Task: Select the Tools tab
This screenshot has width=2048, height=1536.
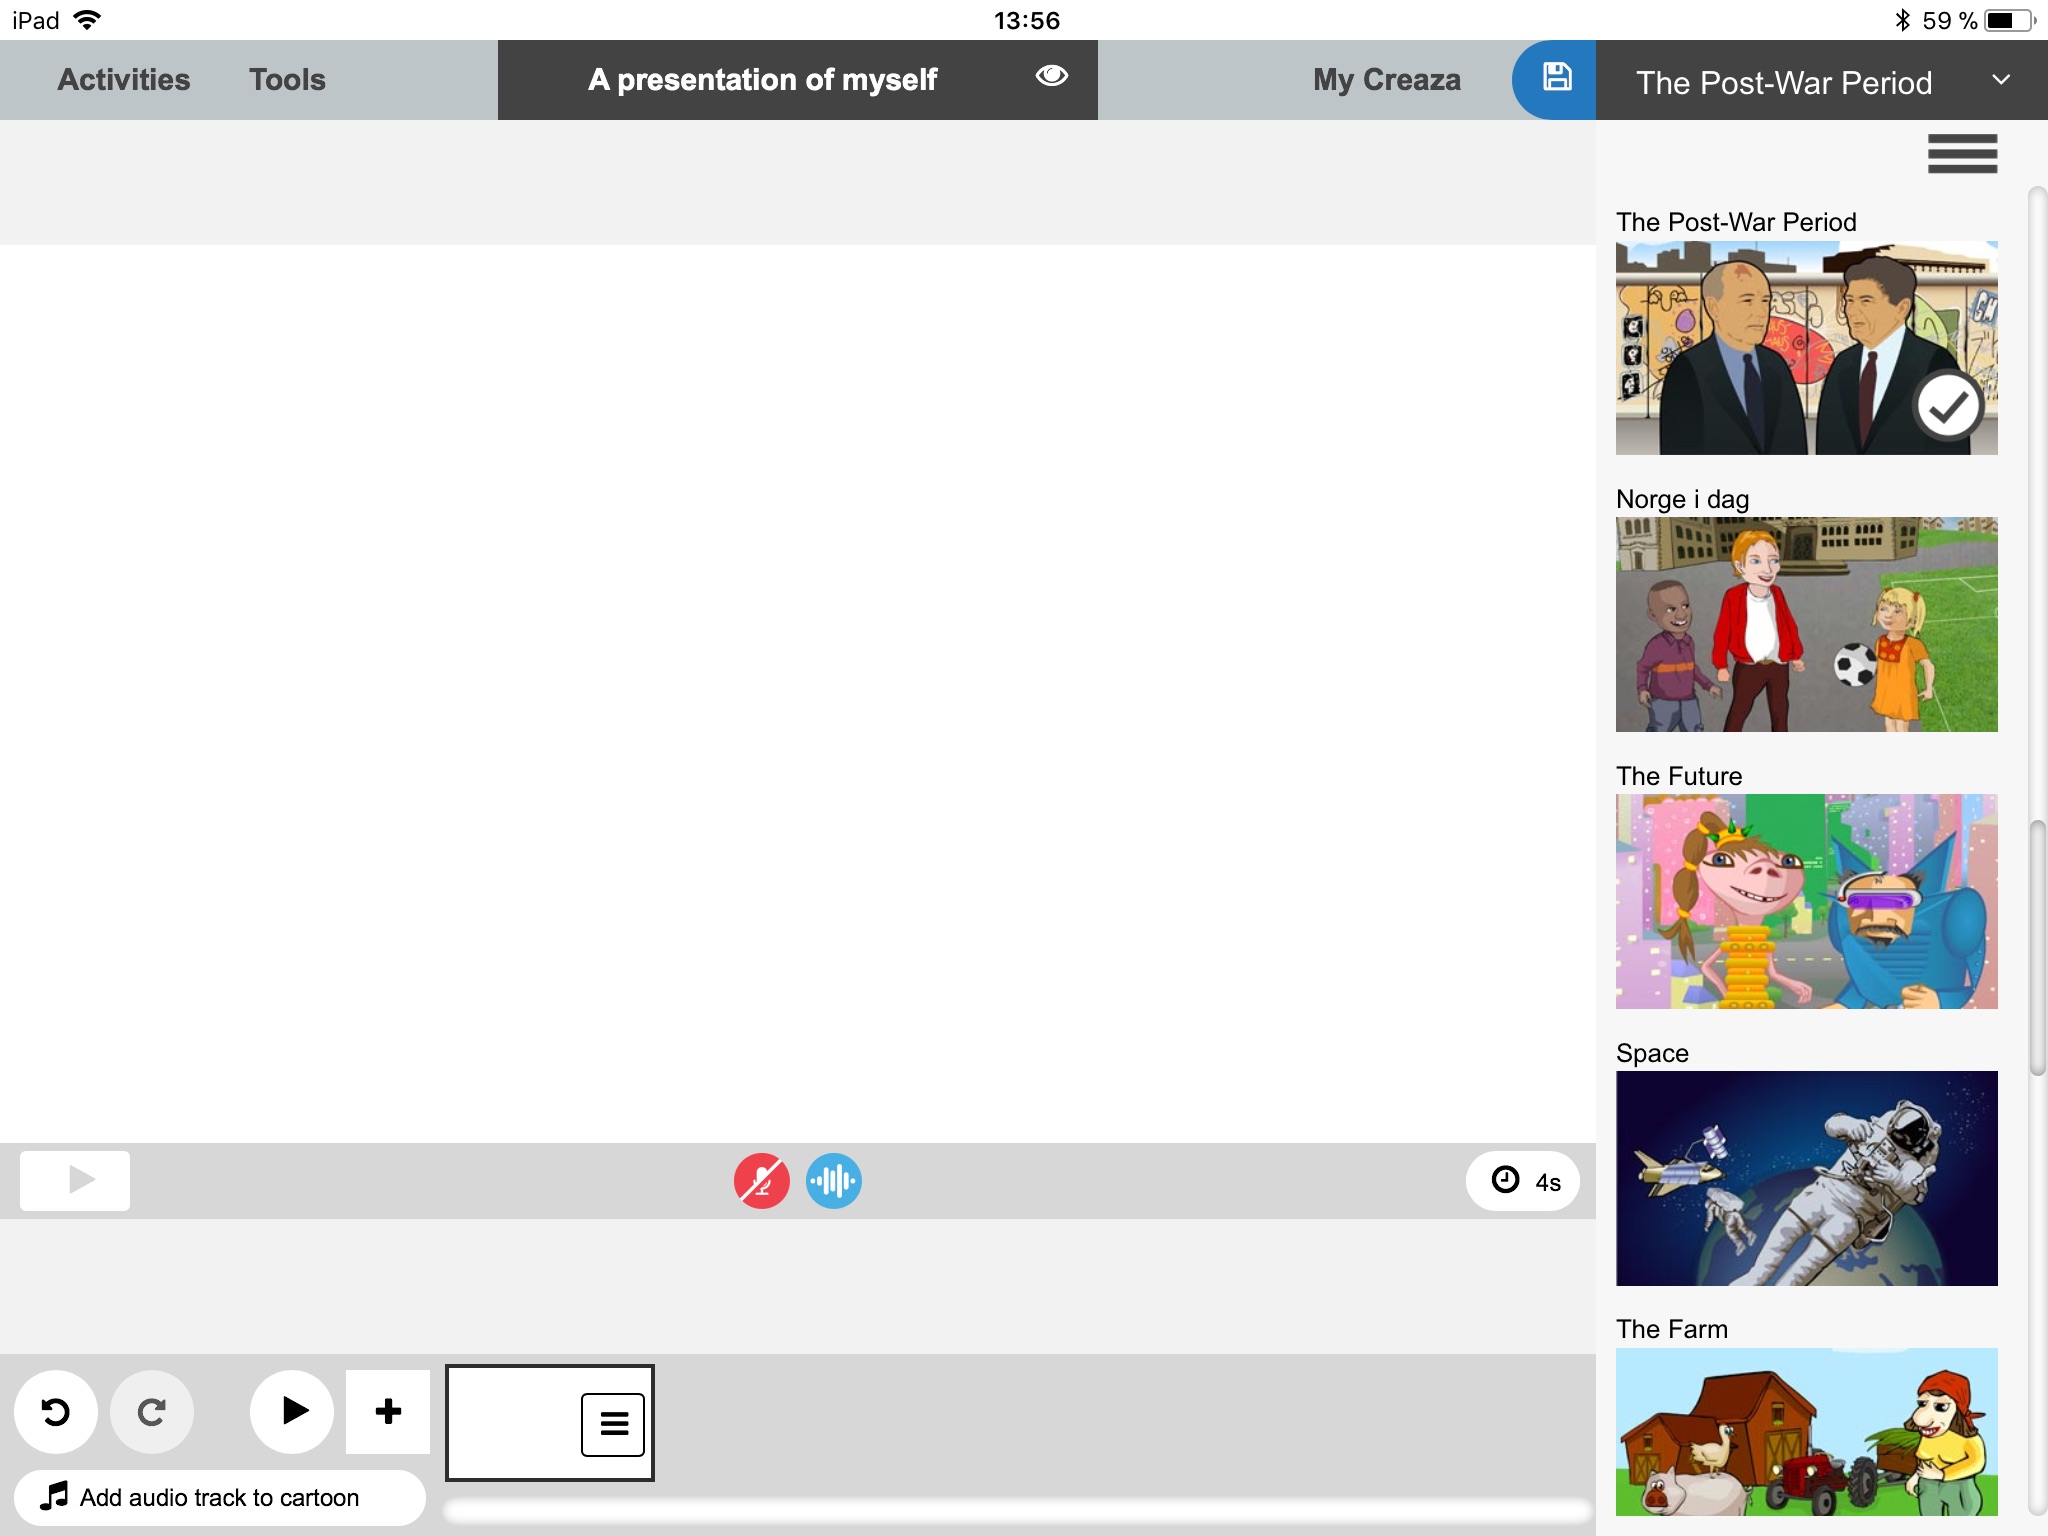Action: click(285, 79)
